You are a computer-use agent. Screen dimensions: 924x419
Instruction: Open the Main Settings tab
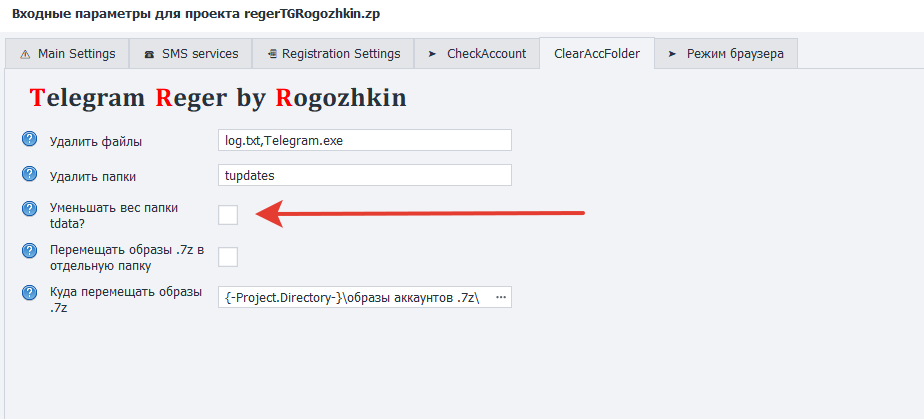(x=67, y=54)
